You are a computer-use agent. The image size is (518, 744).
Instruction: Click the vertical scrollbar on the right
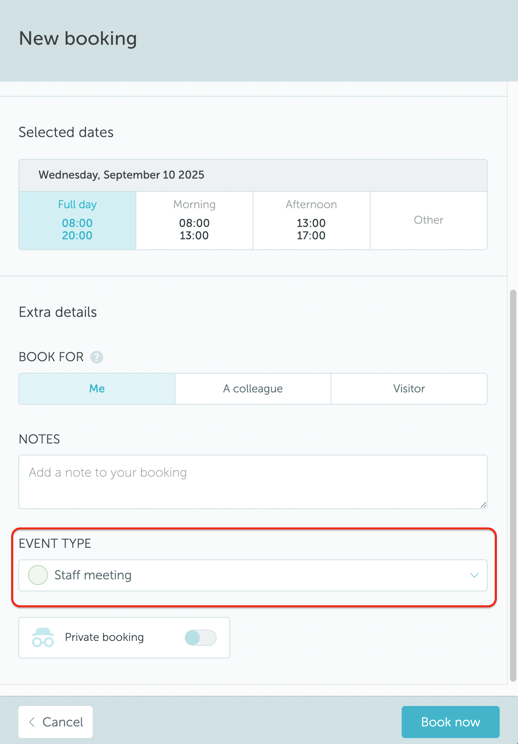(x=513, y=485)
